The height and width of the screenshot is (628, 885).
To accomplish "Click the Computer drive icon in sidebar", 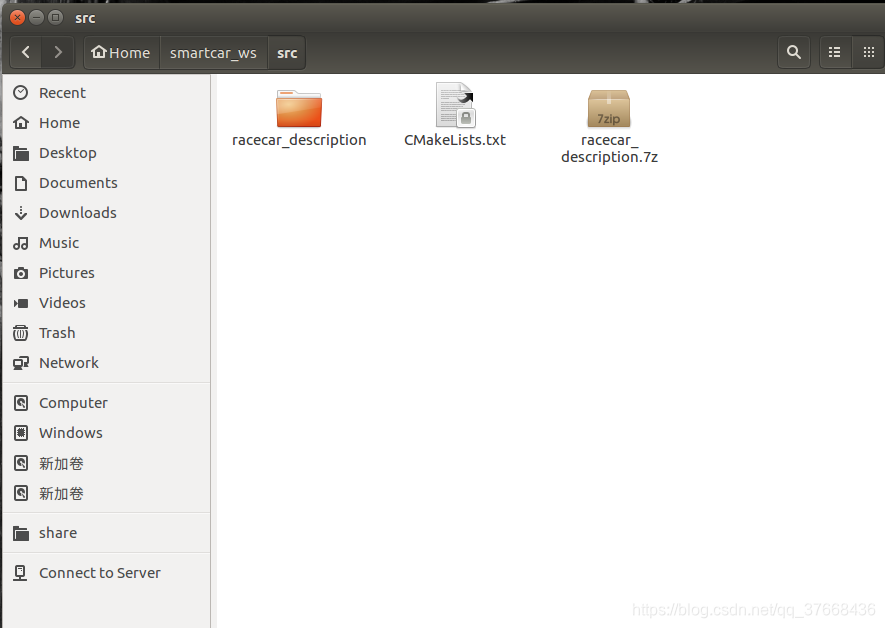I will tap(21, 403).
